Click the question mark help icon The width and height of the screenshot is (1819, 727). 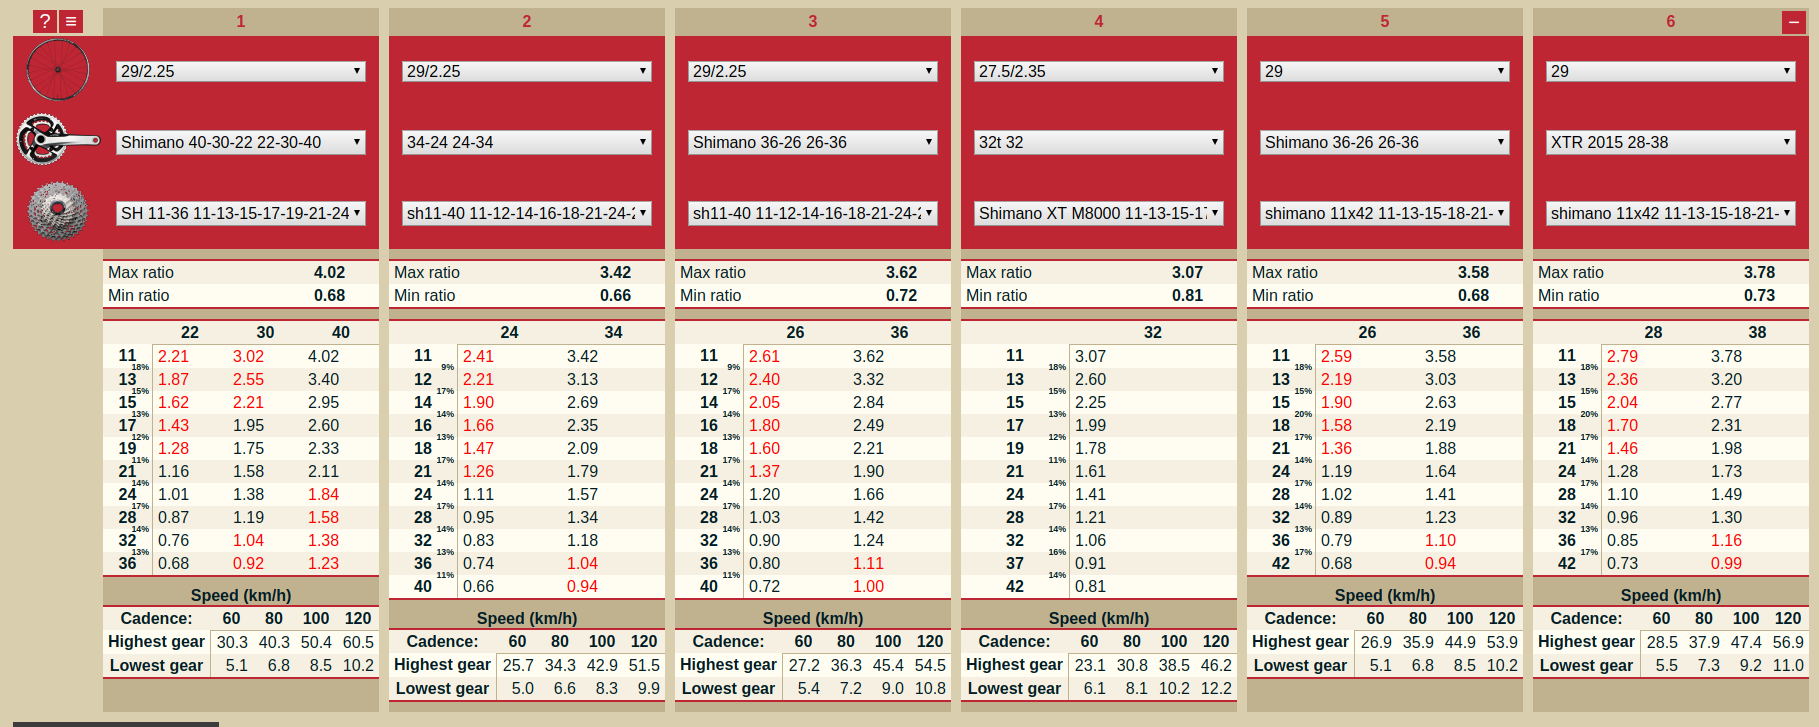coord(45,21)
